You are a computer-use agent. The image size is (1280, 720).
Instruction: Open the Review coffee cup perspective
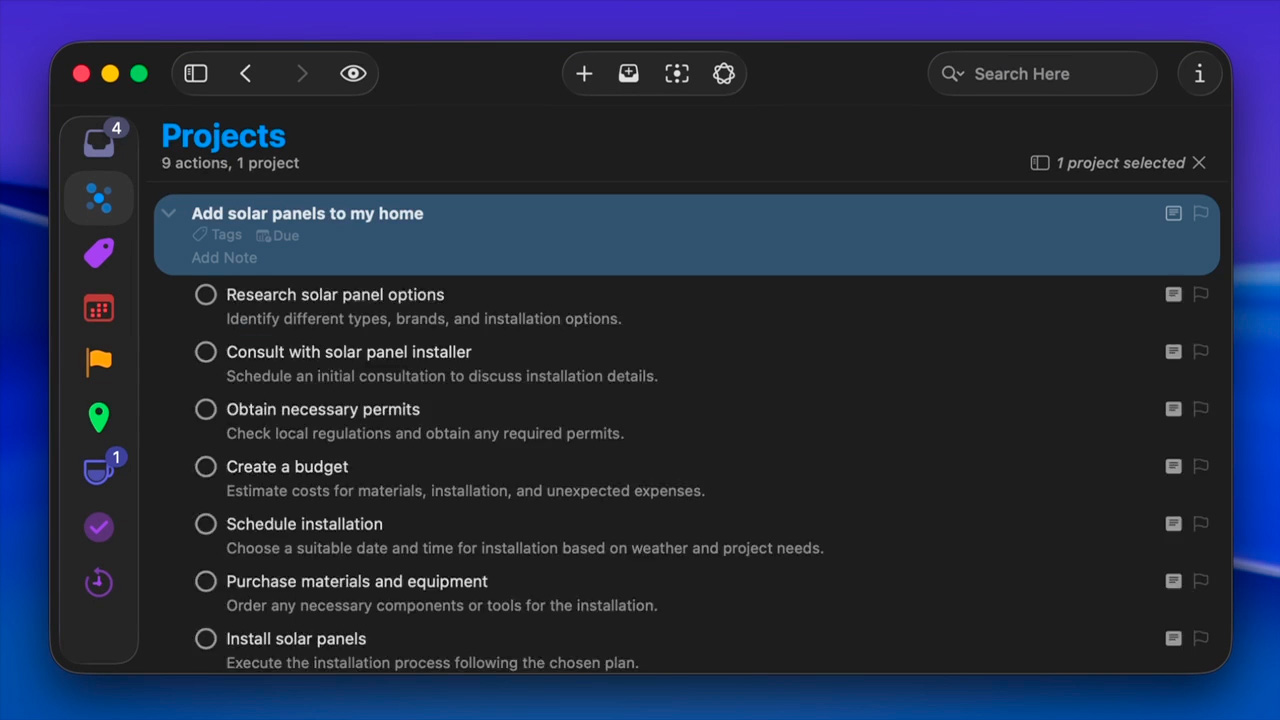[x=99, y=471]
